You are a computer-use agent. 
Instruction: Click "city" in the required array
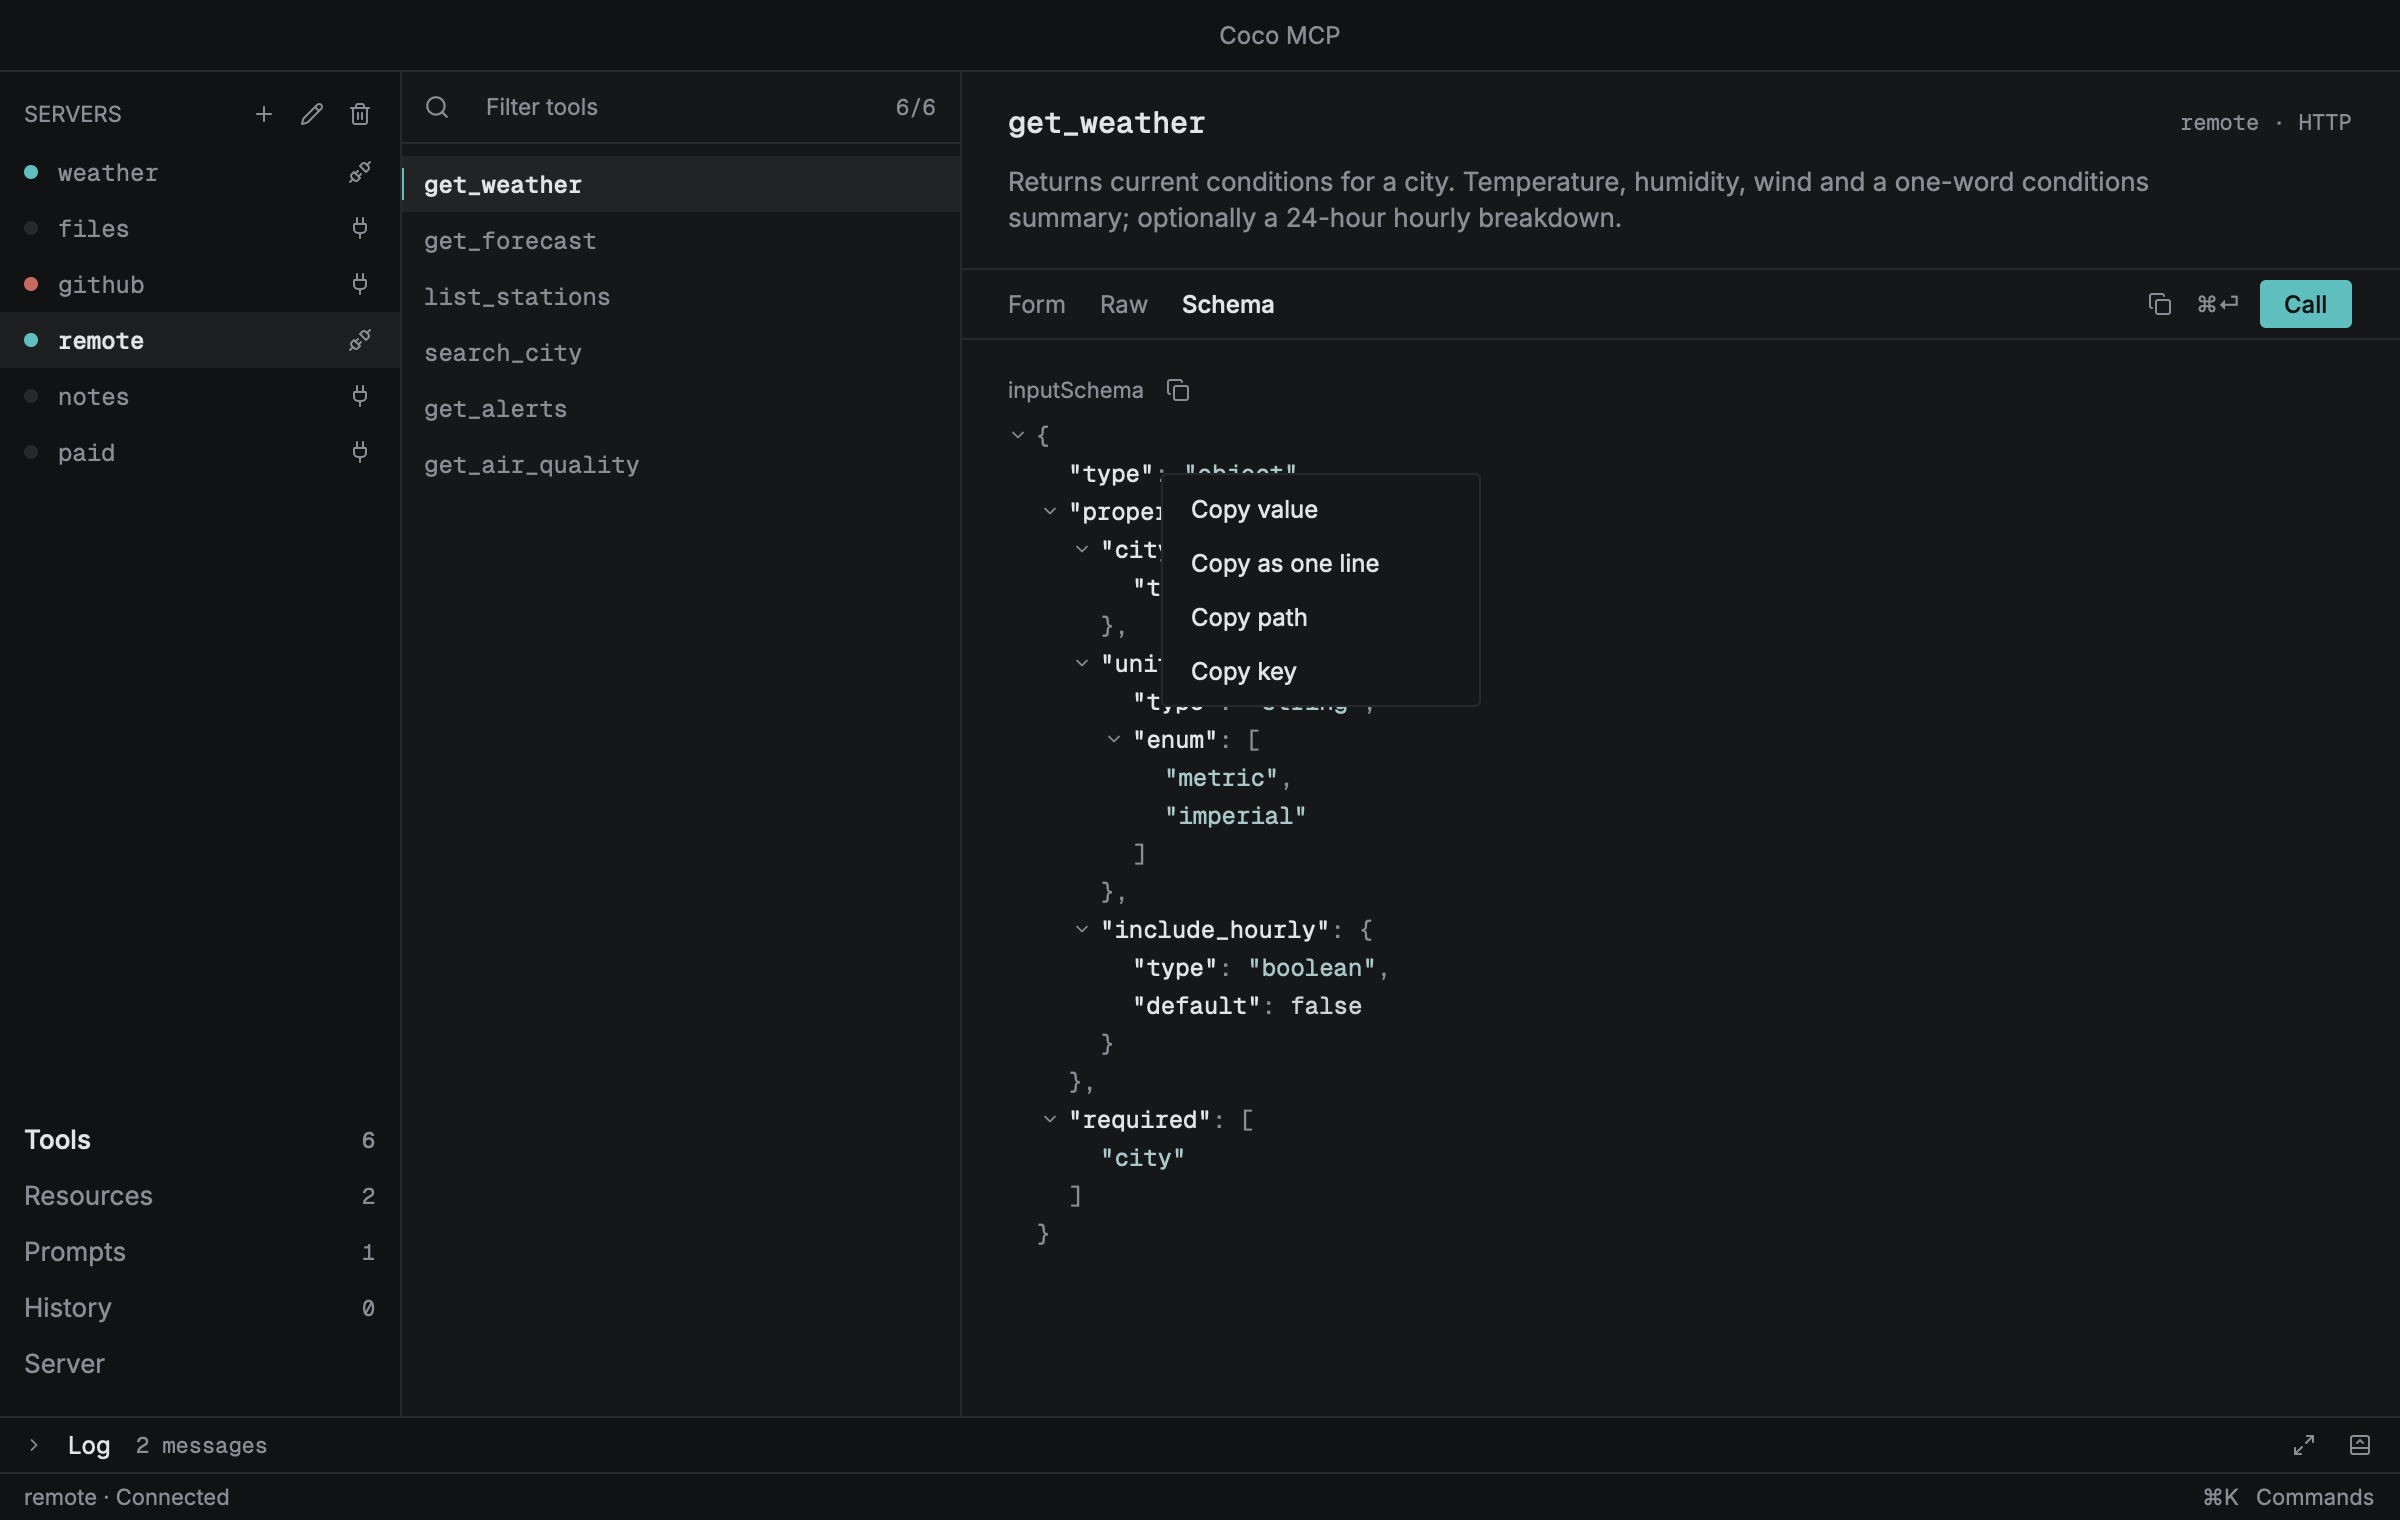click(1143, 1157)
